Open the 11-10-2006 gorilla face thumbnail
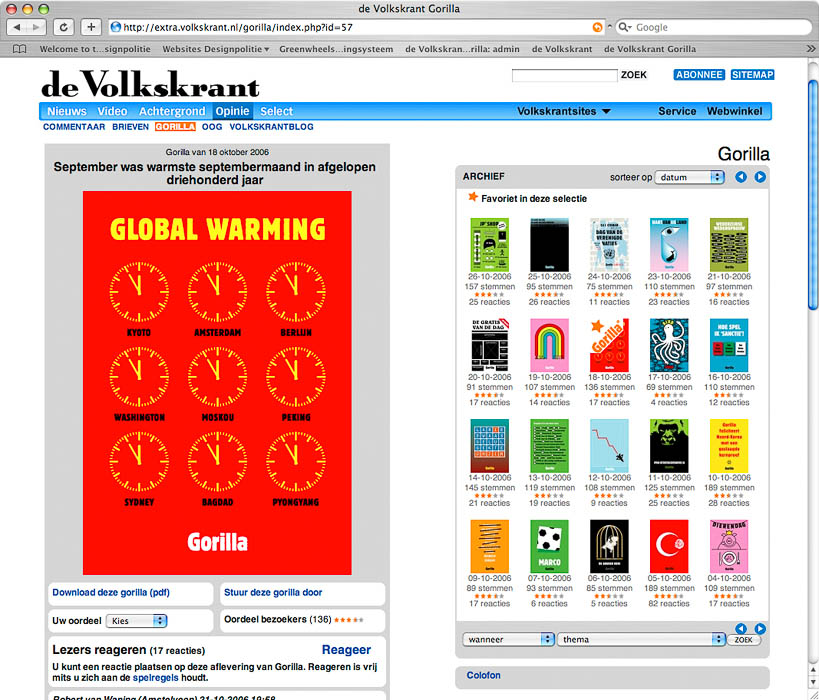Image resolution: width=819 pixels, height=700 pixels. [669, 446]
